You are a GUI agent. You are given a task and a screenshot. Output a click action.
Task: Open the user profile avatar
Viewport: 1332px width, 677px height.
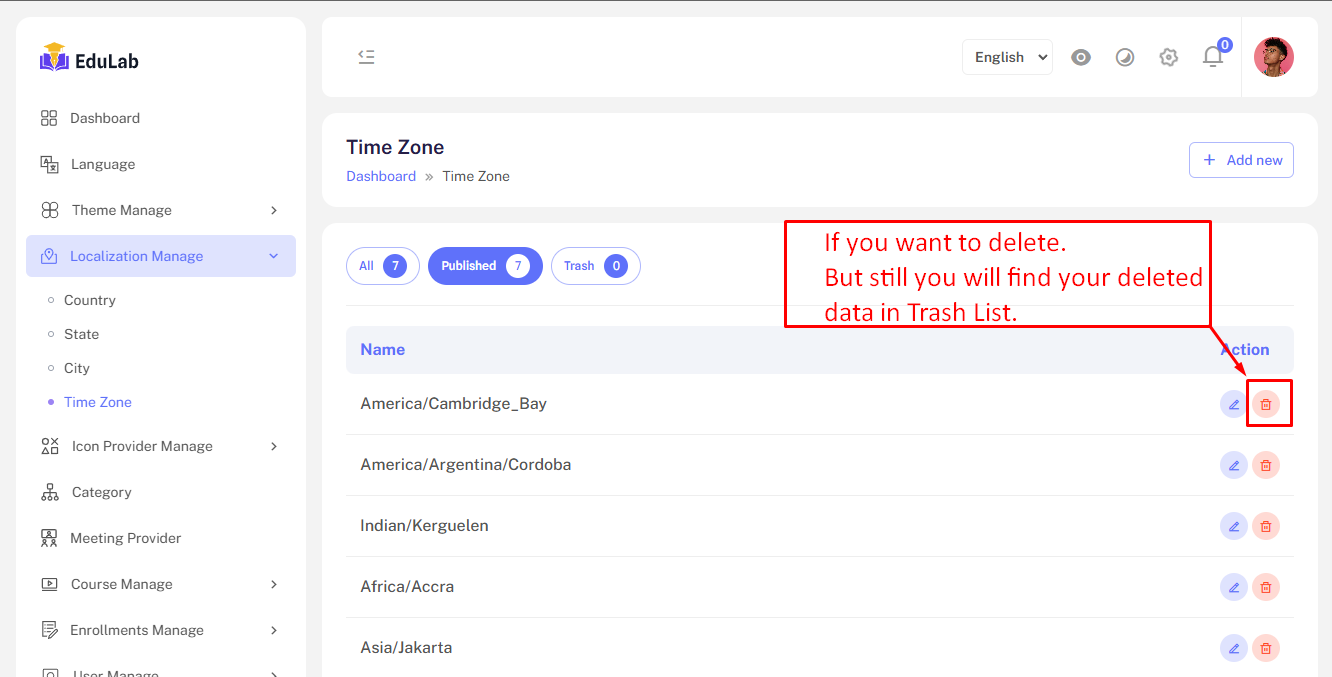click(1273, 57)
